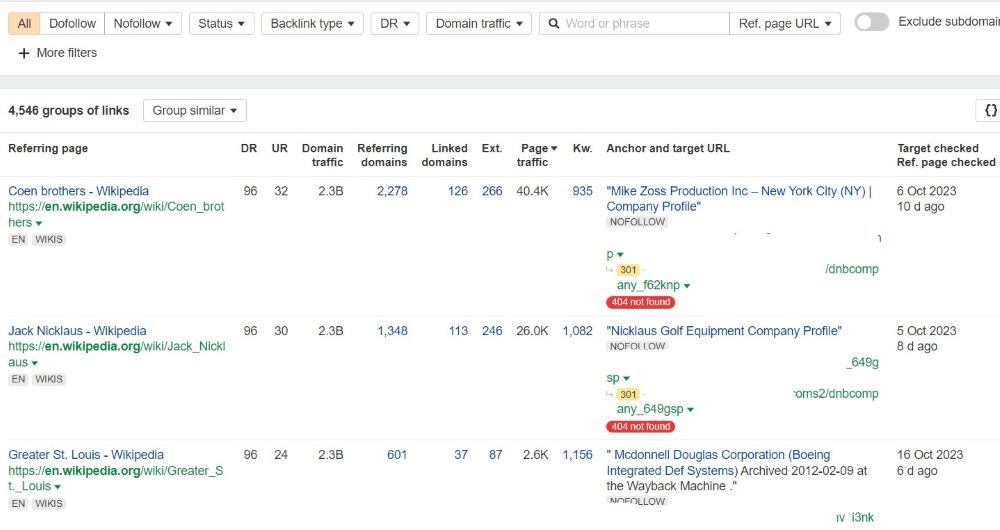1000x530 pixels.
Task: Open the Domain traffic filter dropdown
Action: tap(479, 24)
